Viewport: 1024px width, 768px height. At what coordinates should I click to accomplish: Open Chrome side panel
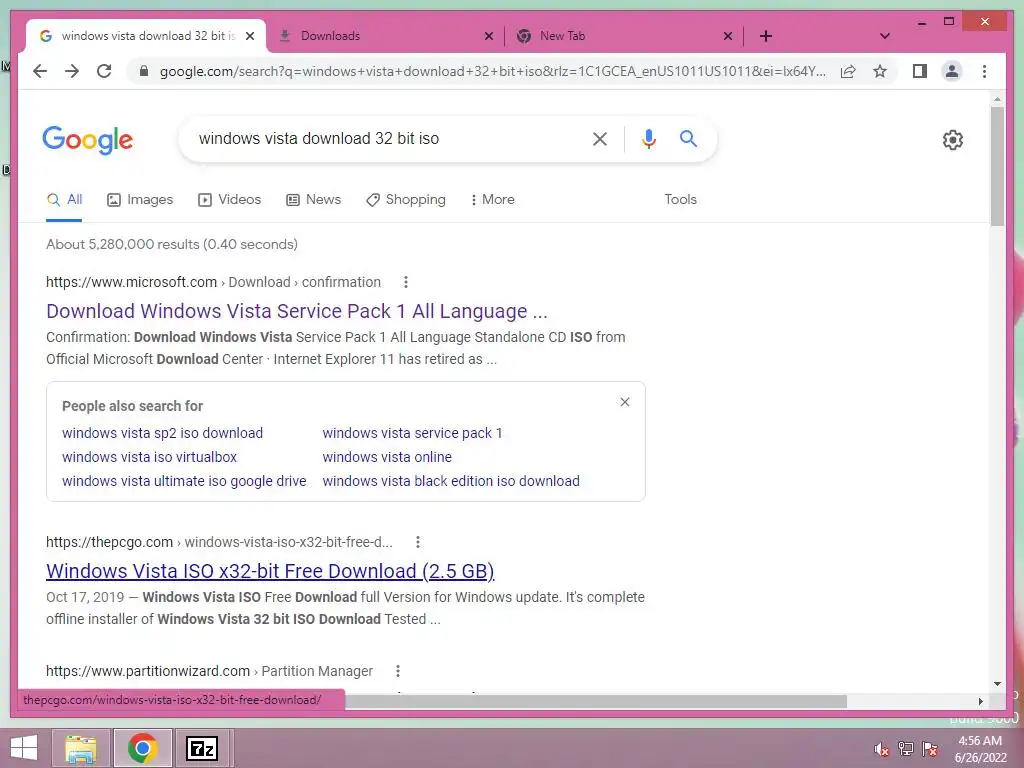coord(920,71)
